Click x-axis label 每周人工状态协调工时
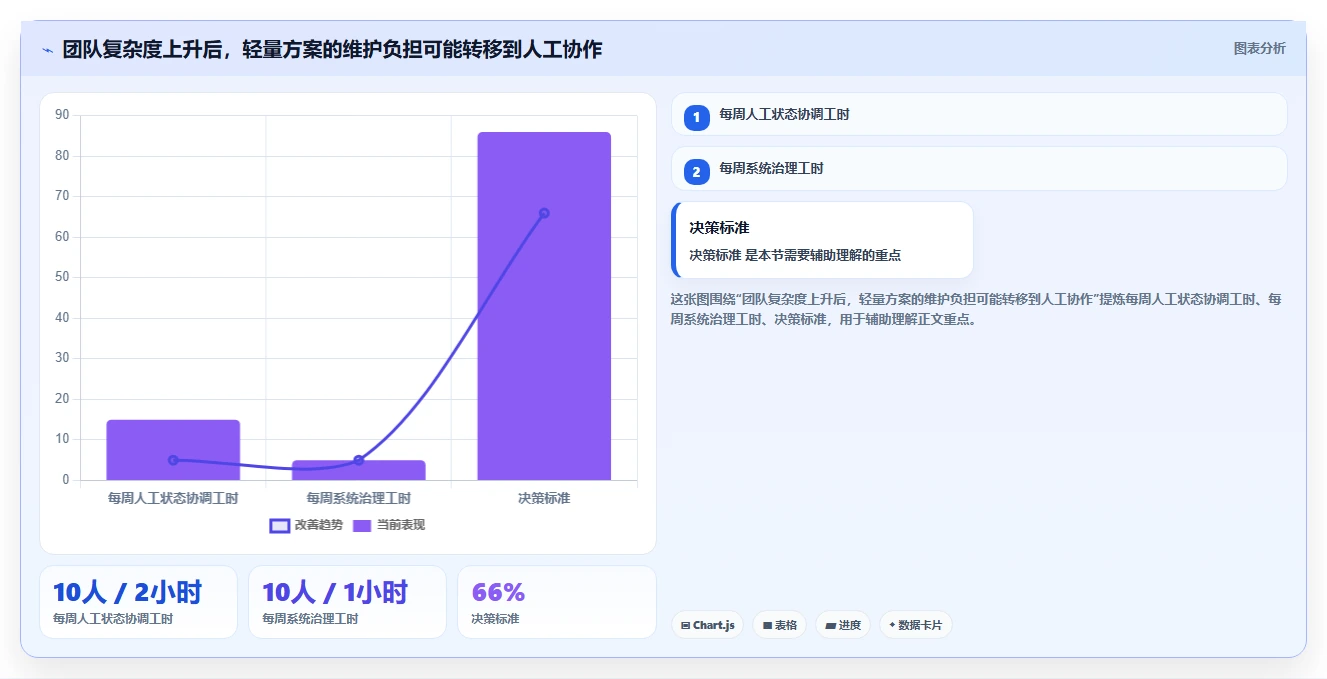This screenshot has width=1327, height=679. (173, 497)
